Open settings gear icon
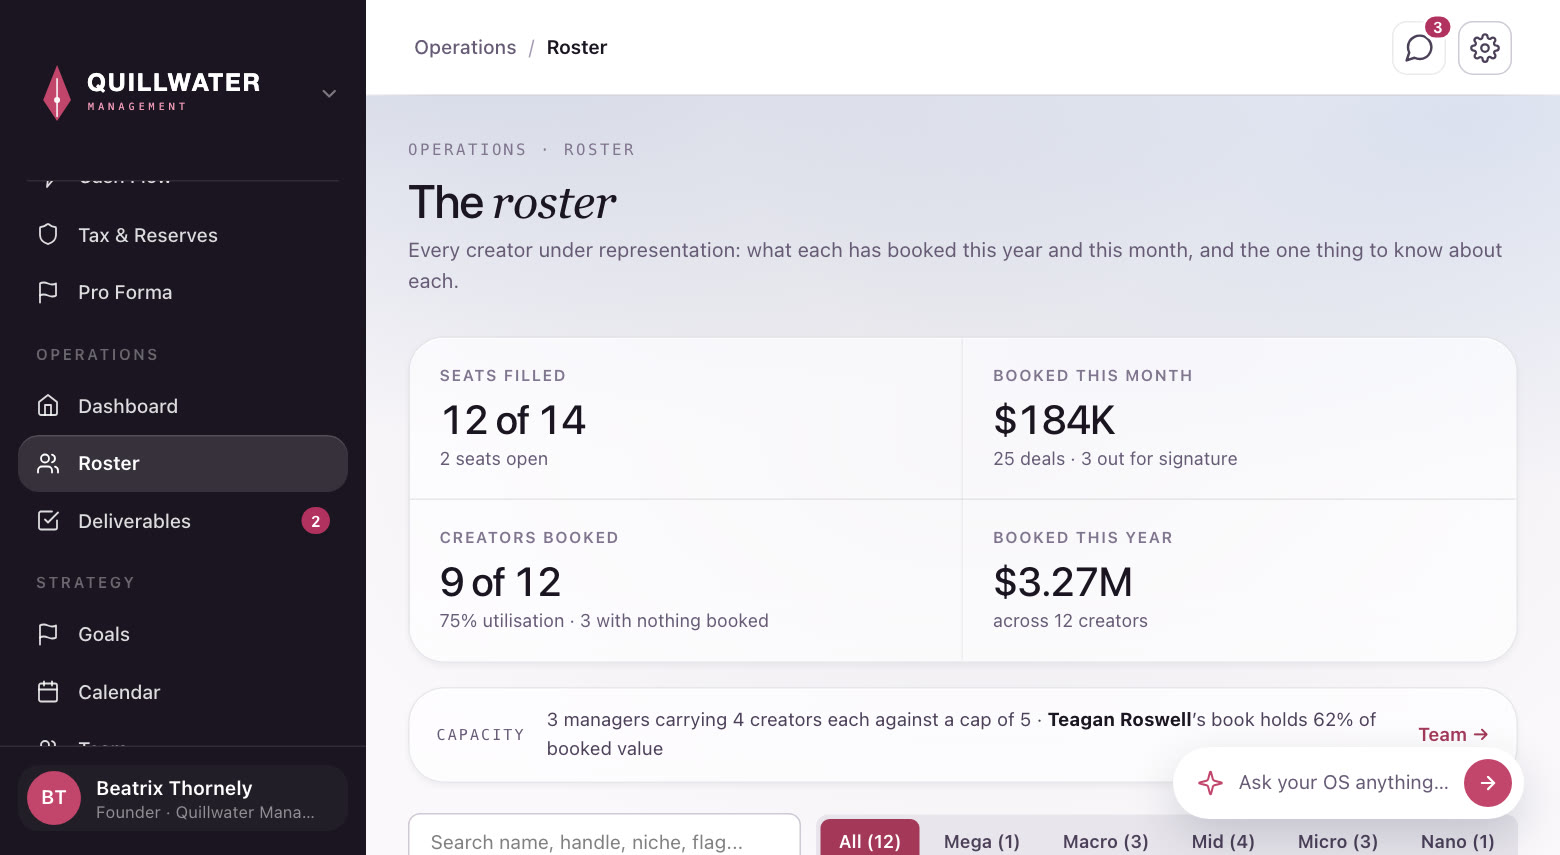 point(1485,48)
